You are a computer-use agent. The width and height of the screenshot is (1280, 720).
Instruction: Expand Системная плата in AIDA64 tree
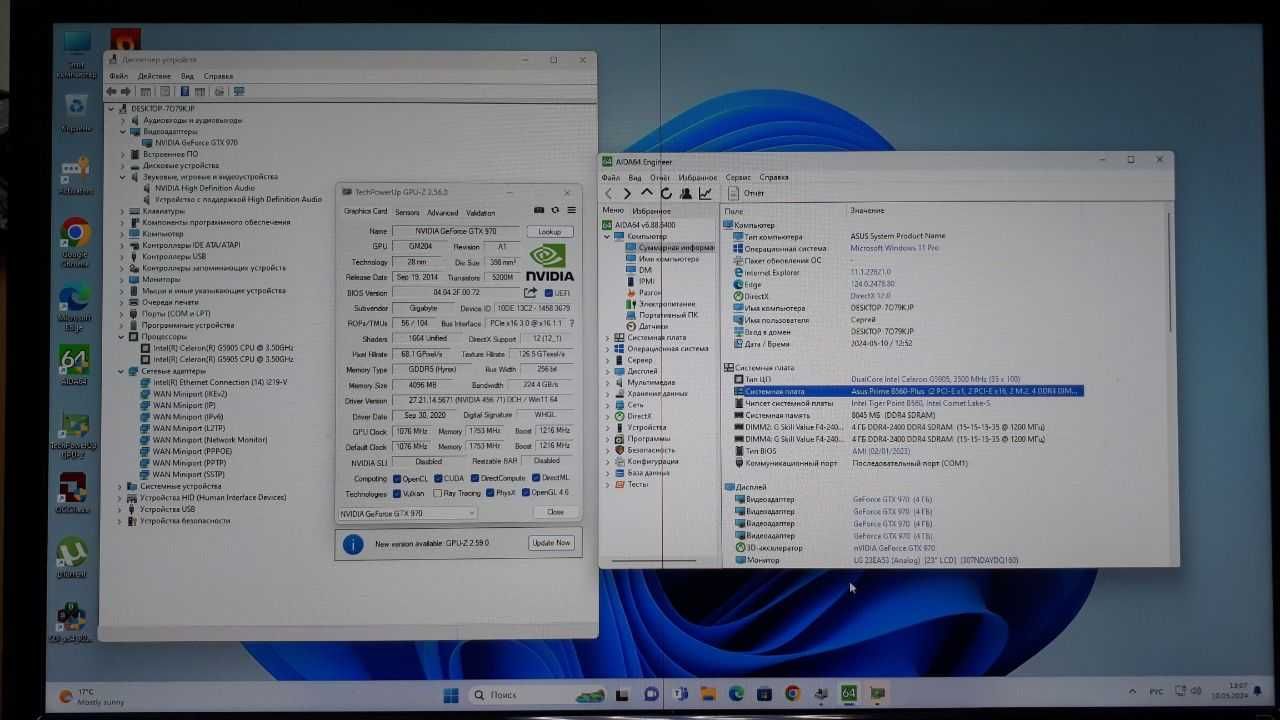coord(607,337)
